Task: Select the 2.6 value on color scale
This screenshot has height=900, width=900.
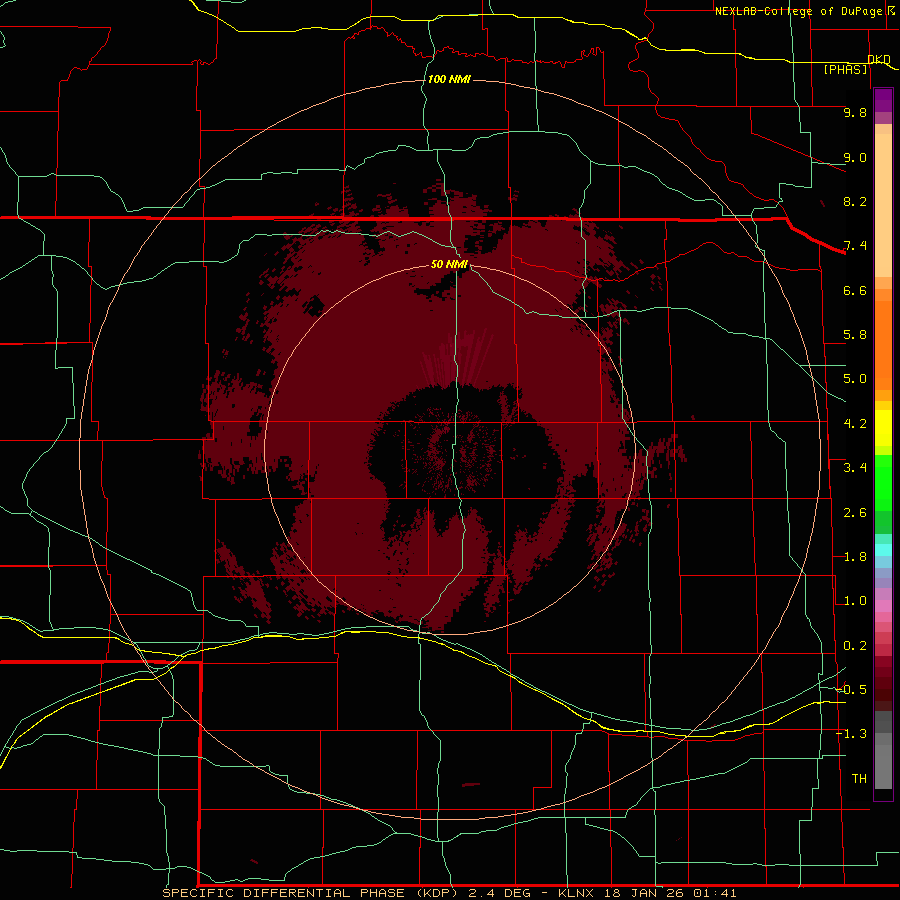Action: (855, 513)
